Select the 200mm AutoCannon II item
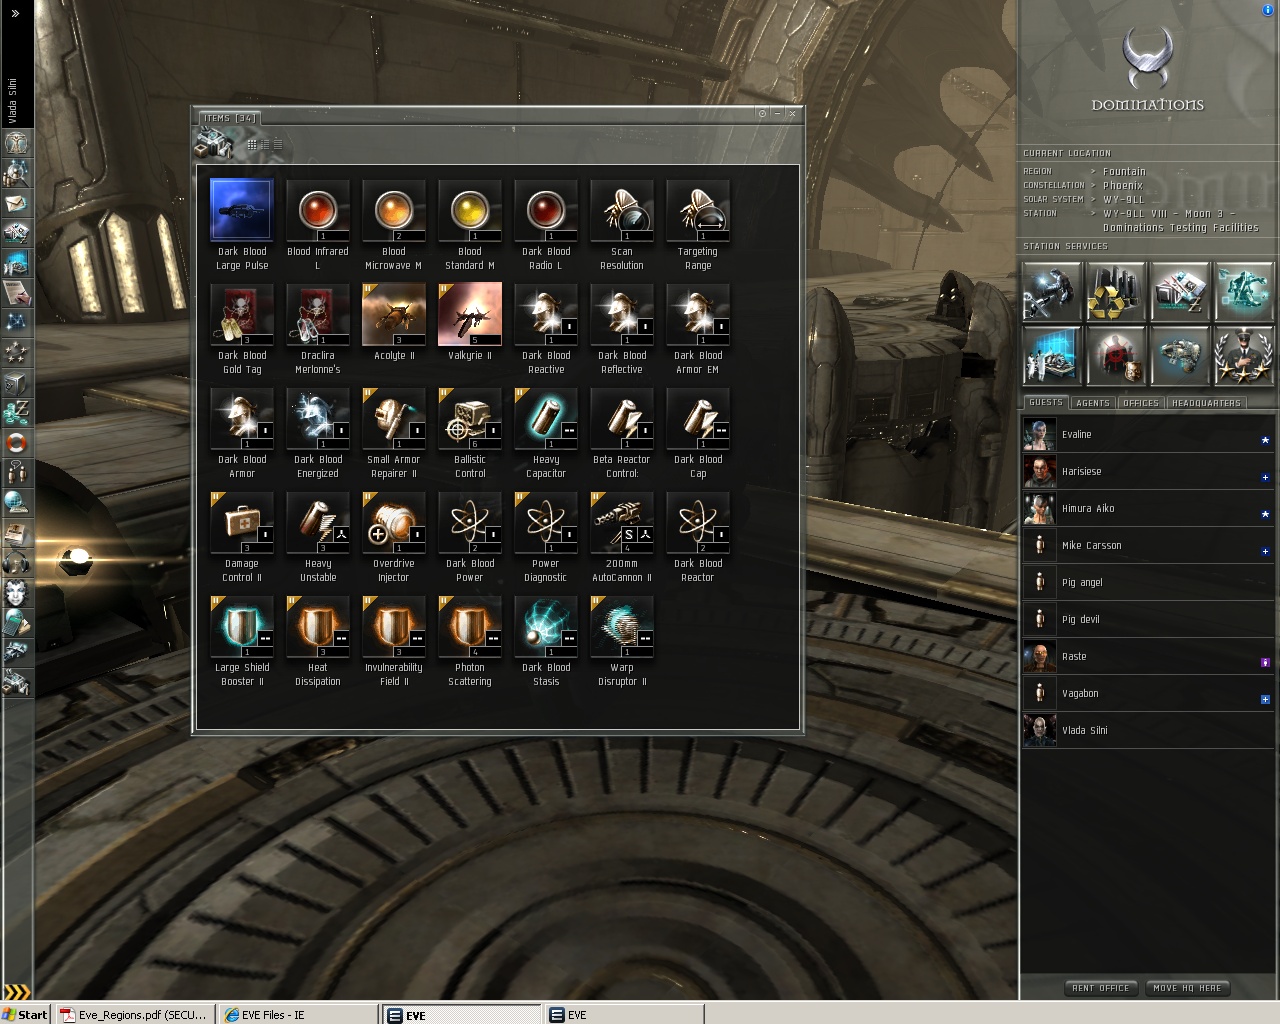 [x=622, y=538]
